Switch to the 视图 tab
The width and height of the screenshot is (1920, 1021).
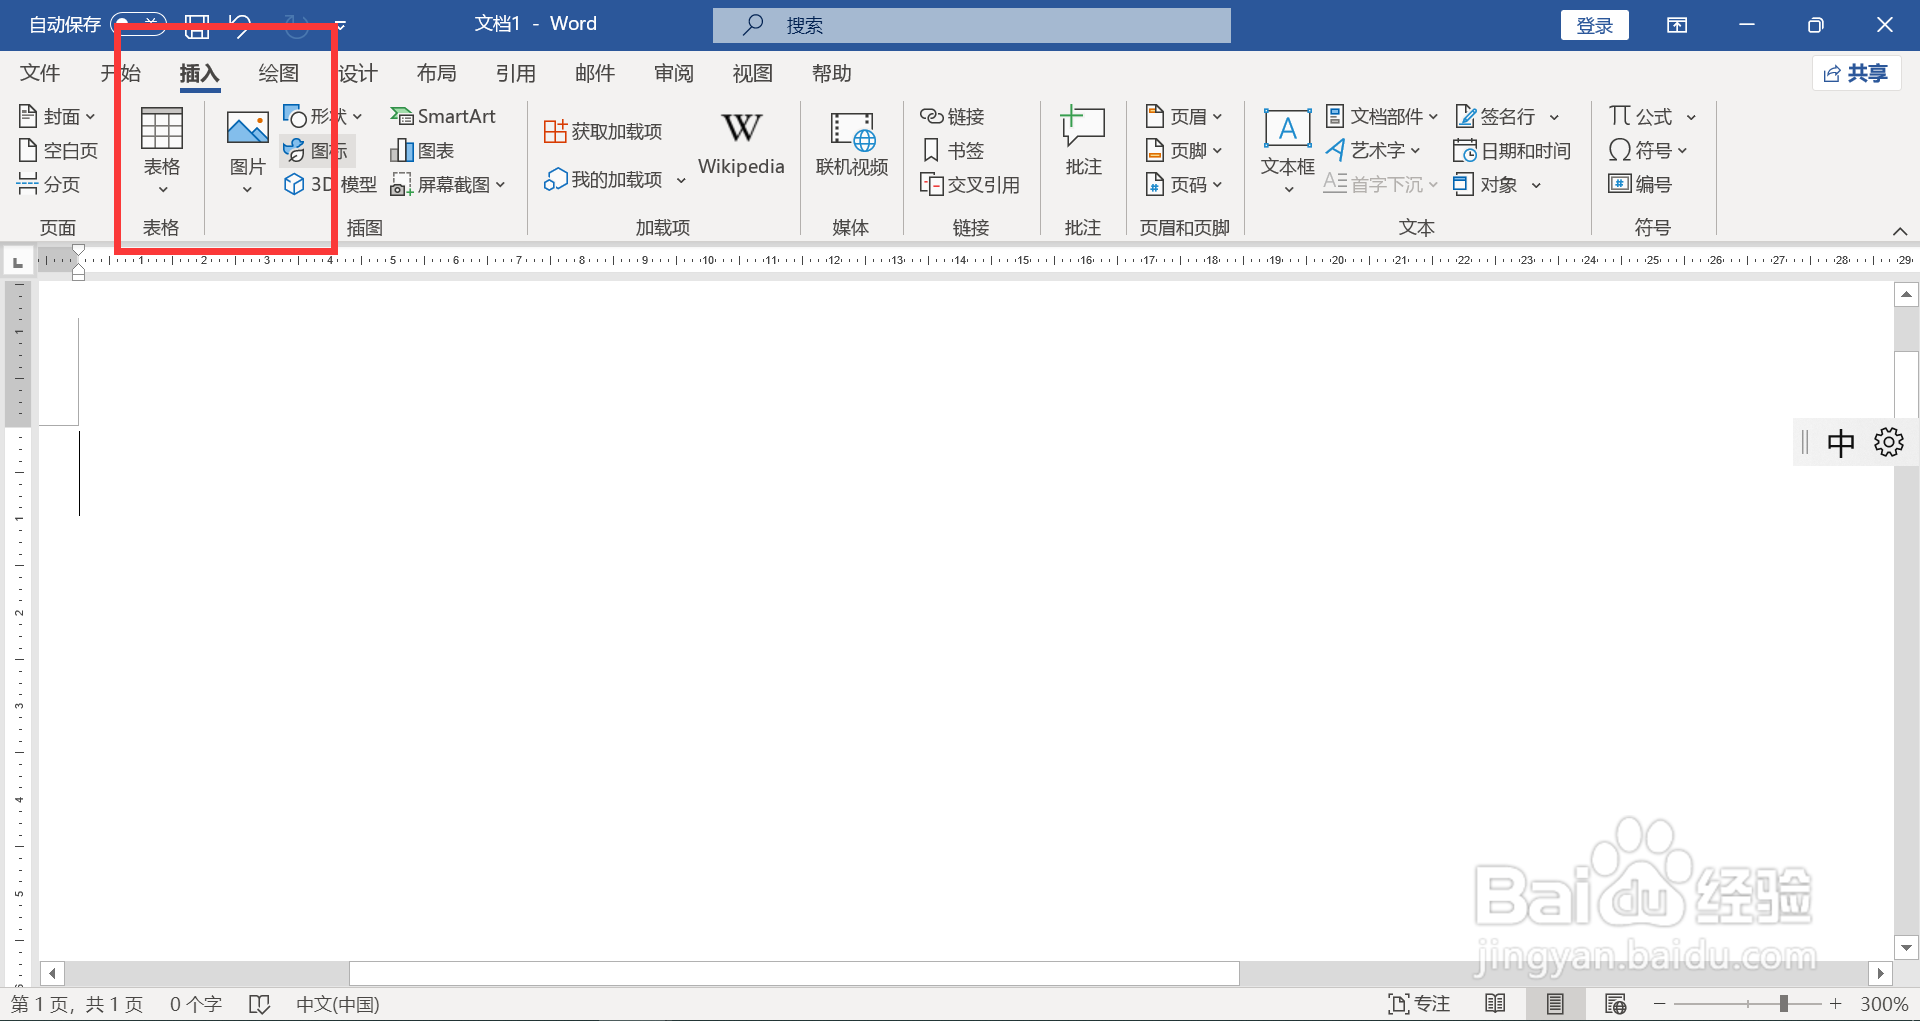(x=752, y=73)
